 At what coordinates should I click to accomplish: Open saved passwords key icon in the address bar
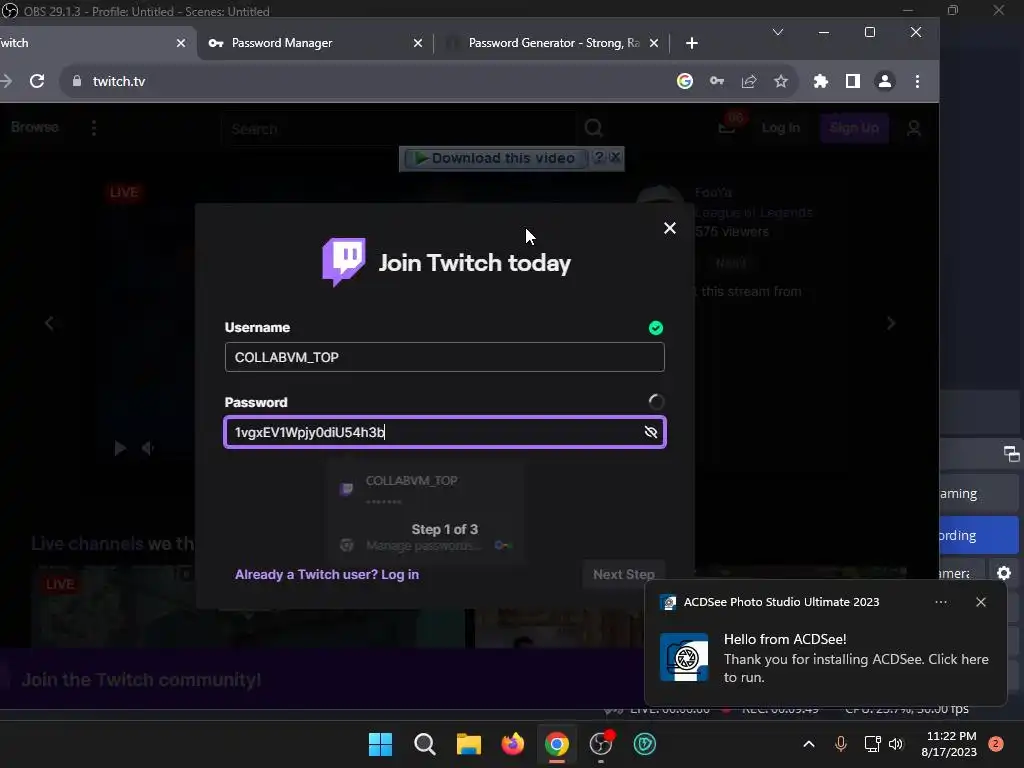[717, 81]
